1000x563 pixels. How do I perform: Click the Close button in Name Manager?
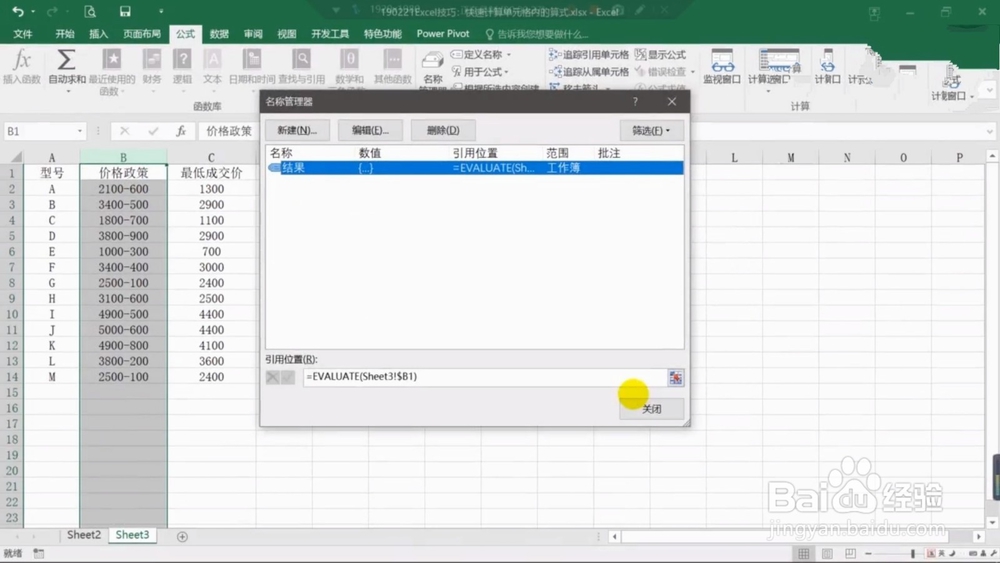coord(651,409)
